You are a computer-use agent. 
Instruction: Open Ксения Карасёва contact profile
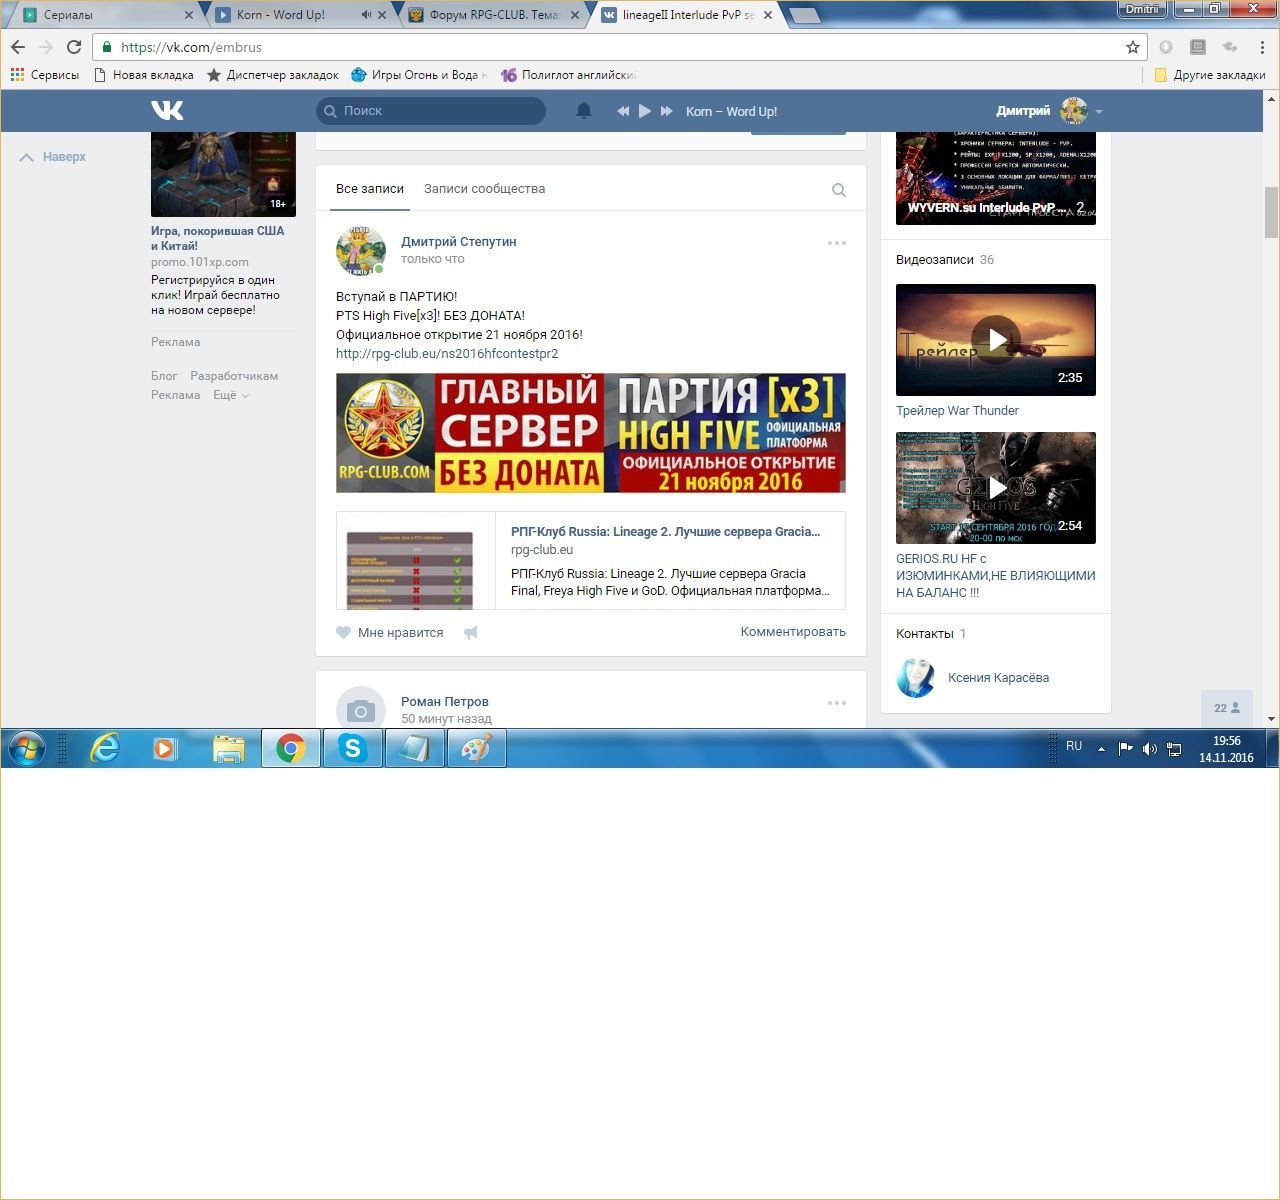tap(998, 678)
